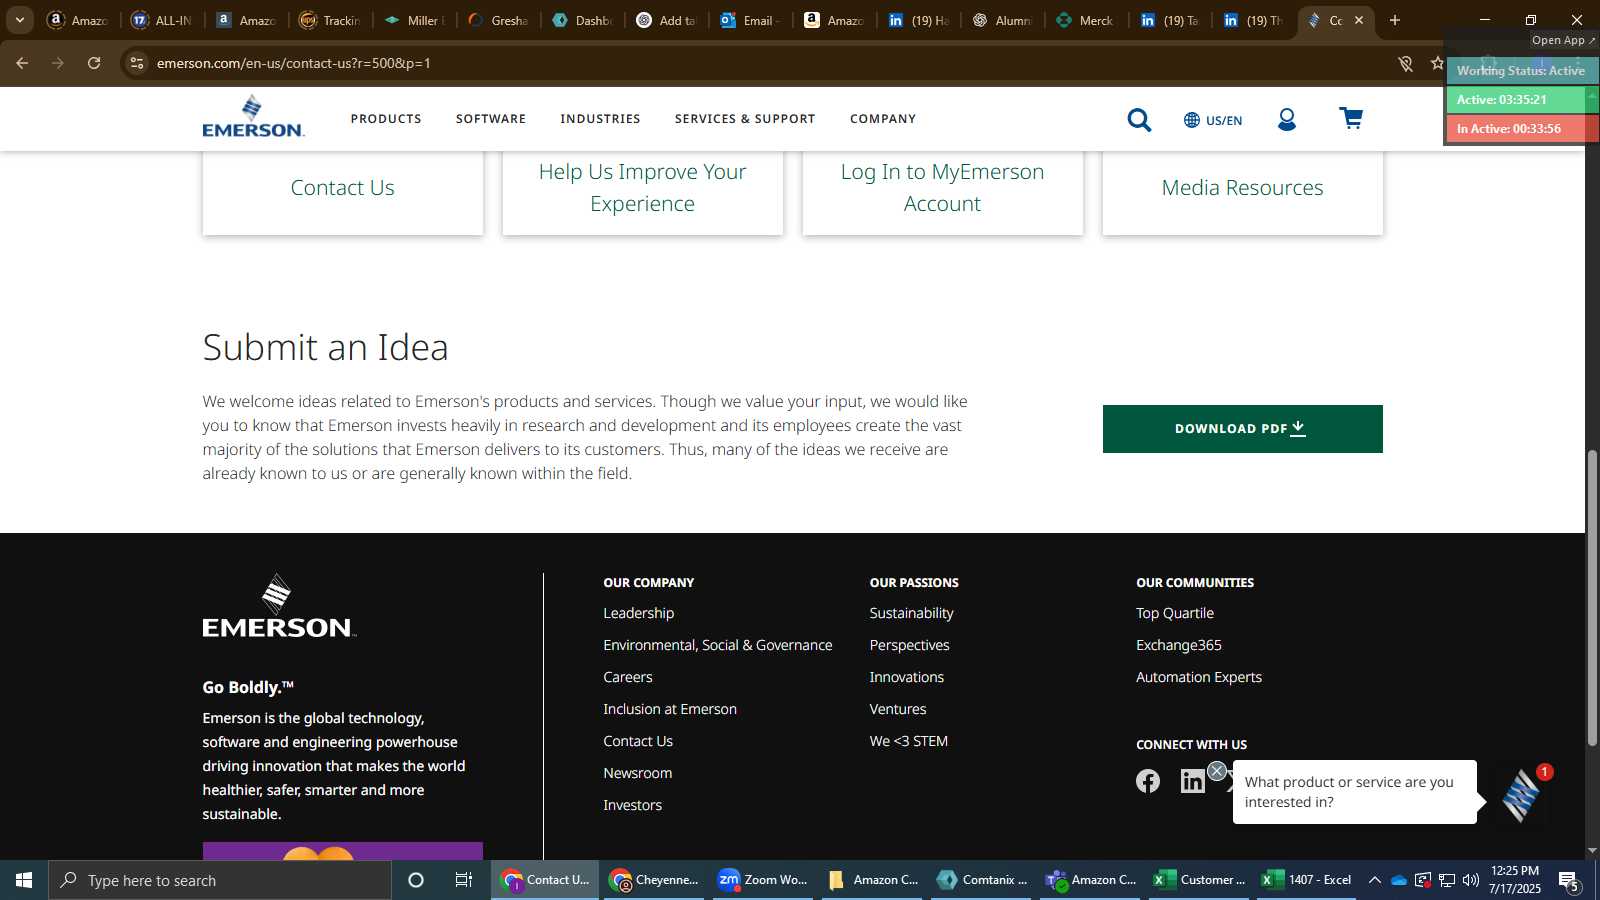The image size is (1600, 900).
Task: Open the Exchange365 community link
Action: pos(1178,645)
